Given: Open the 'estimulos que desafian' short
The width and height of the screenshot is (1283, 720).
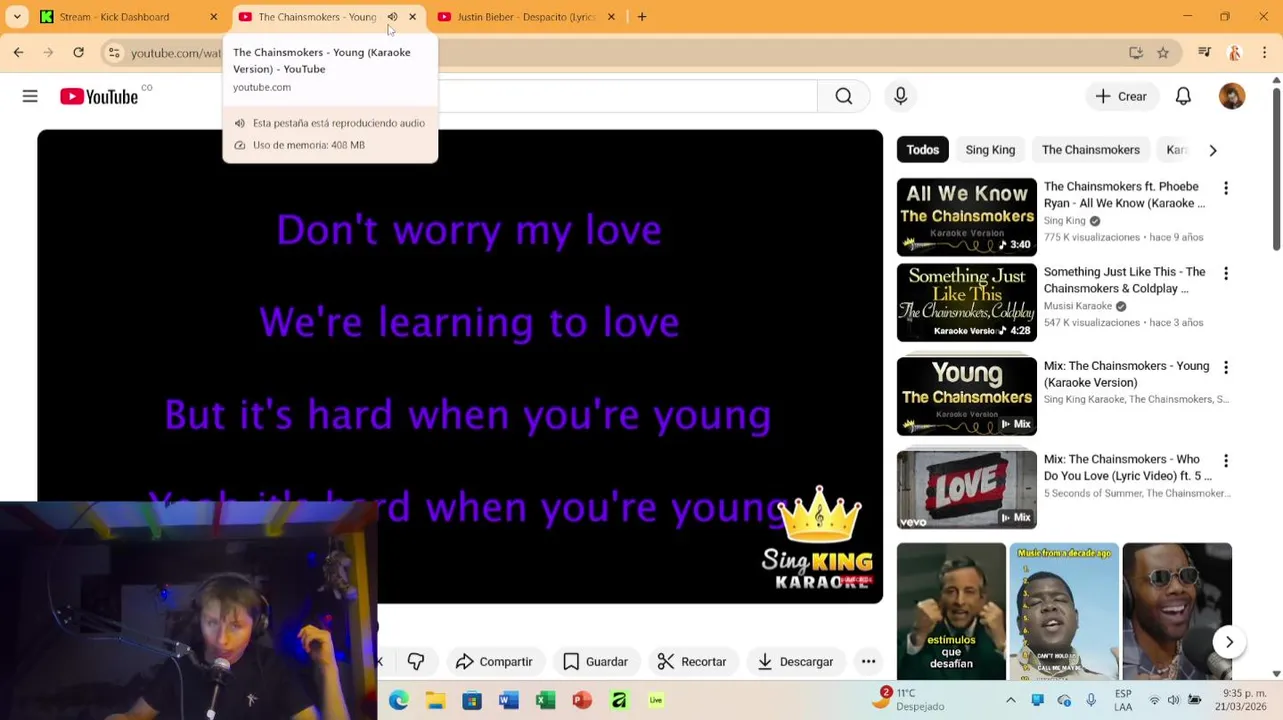Looking at the screenshot, I should 951,611.
